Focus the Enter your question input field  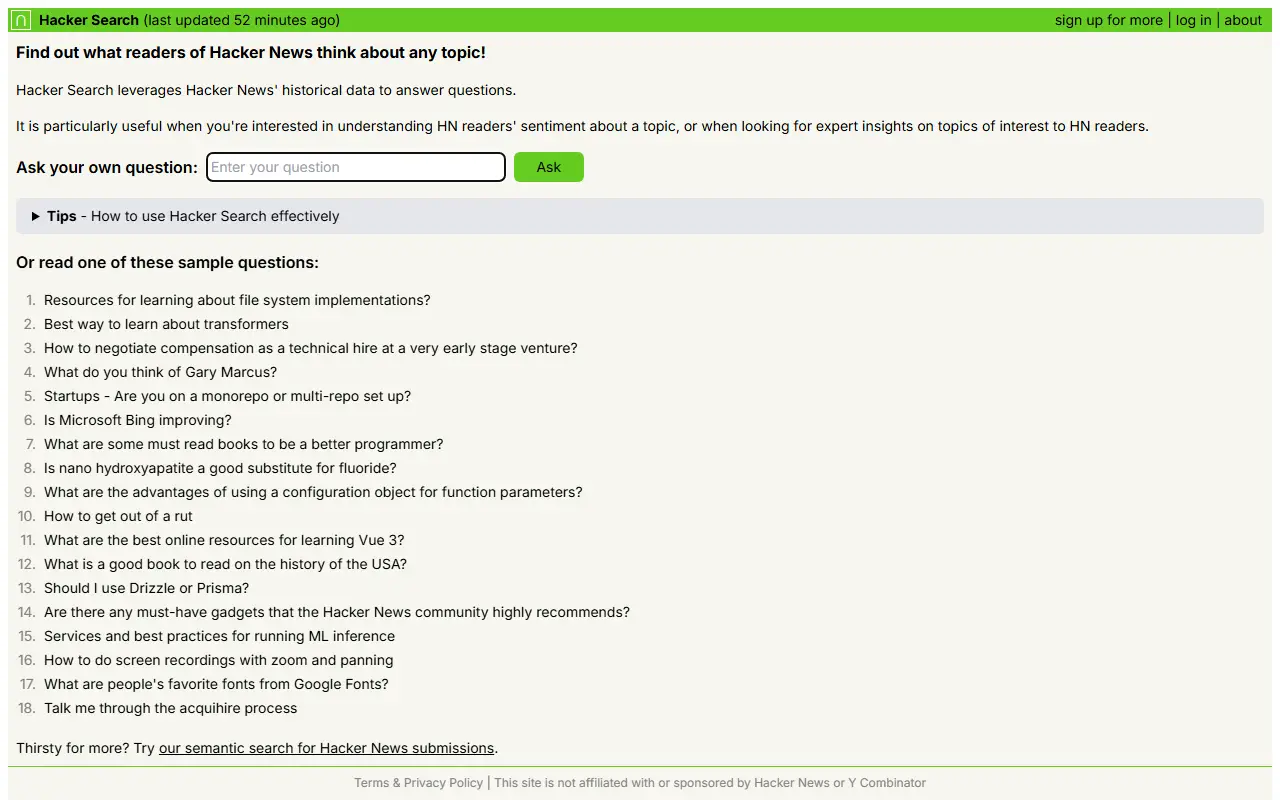pos(356,167)
